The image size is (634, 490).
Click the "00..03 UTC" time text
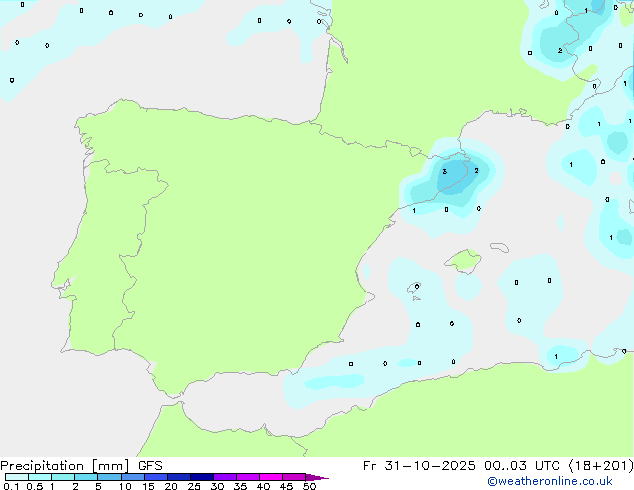click(x=522, y=466)
